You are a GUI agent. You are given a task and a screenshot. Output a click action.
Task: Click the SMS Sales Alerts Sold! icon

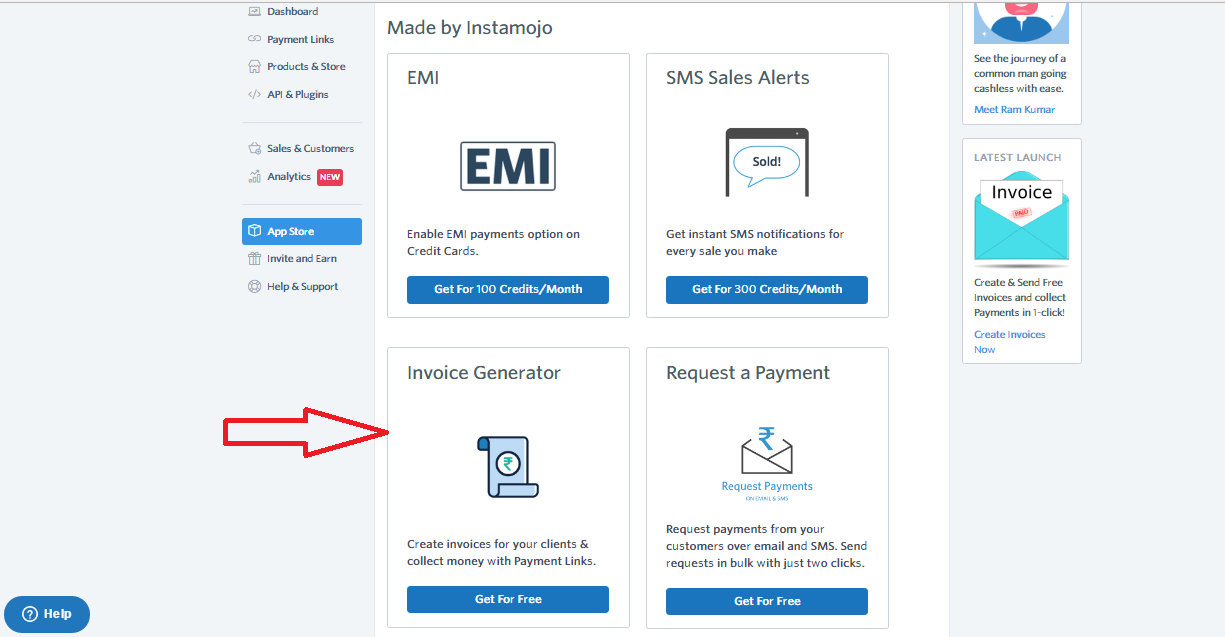point(767,162)
